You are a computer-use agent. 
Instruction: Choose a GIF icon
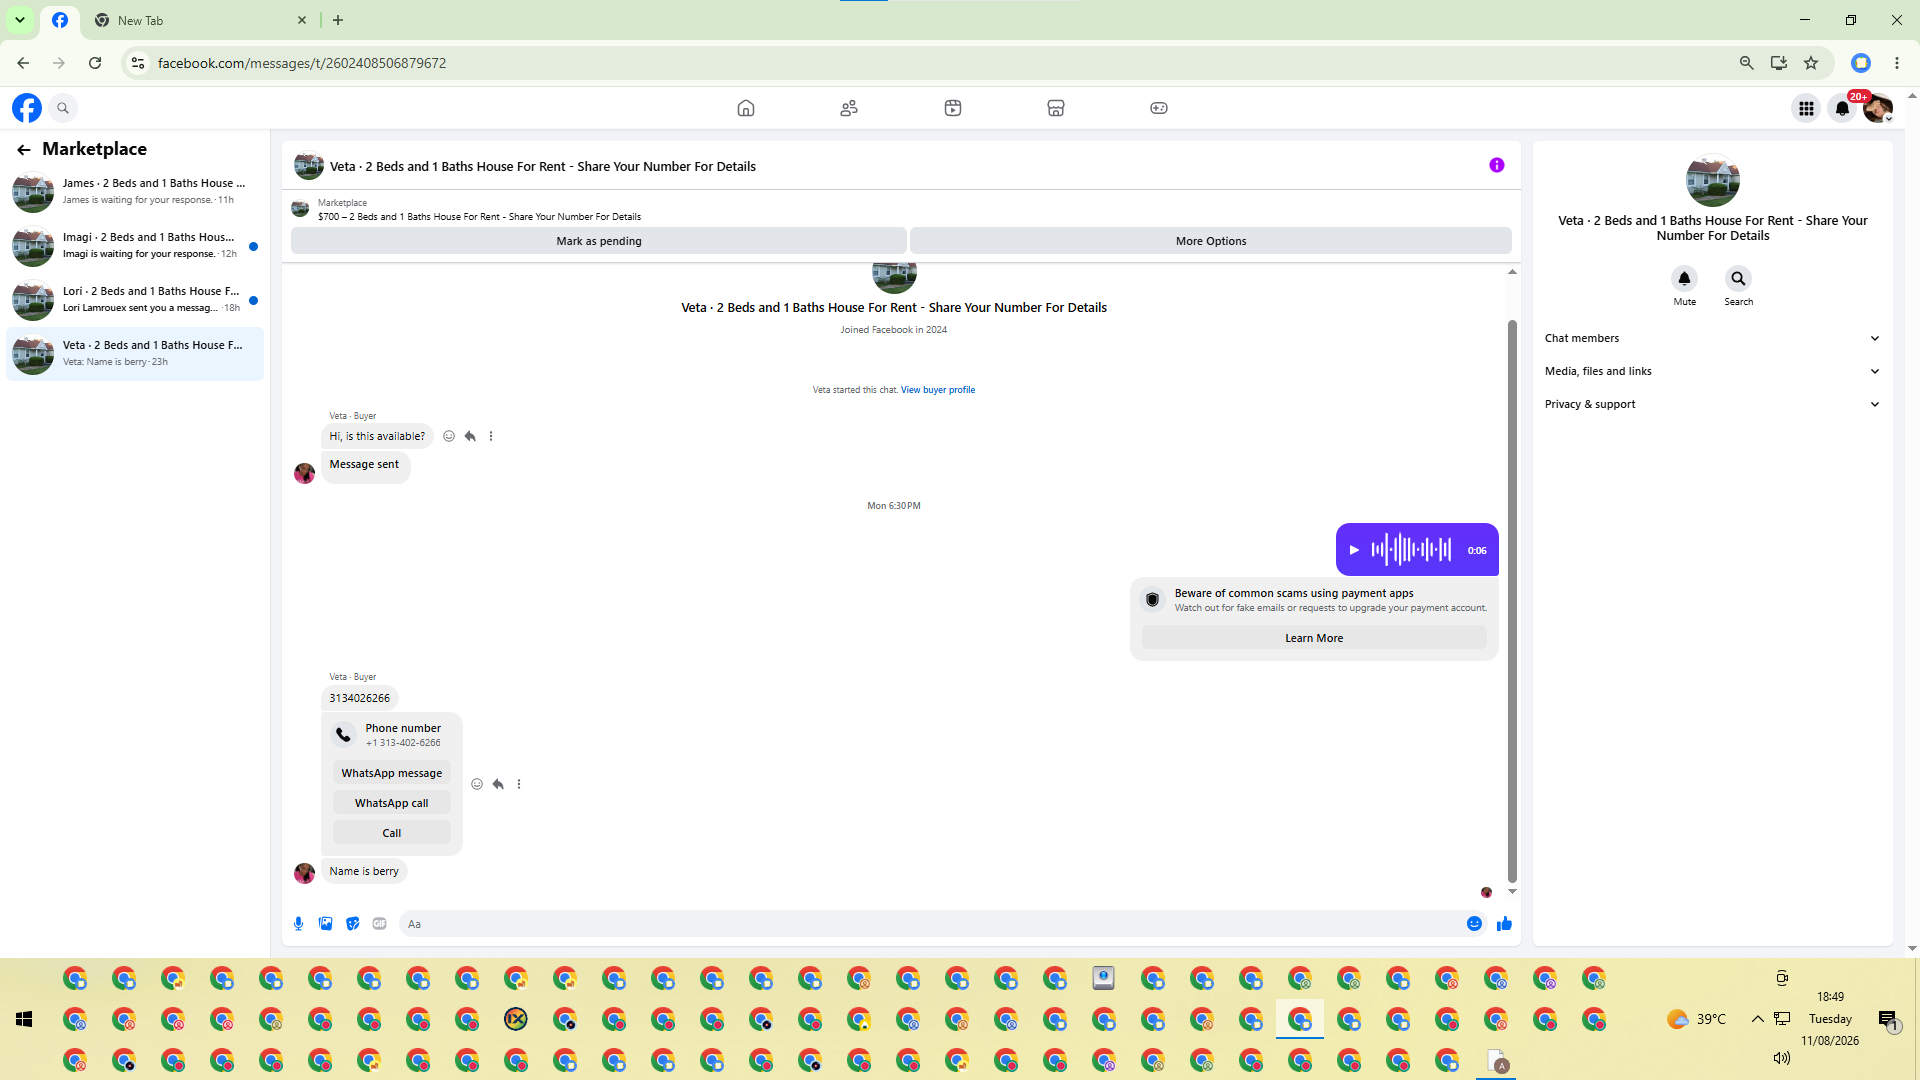coord(380,924)
